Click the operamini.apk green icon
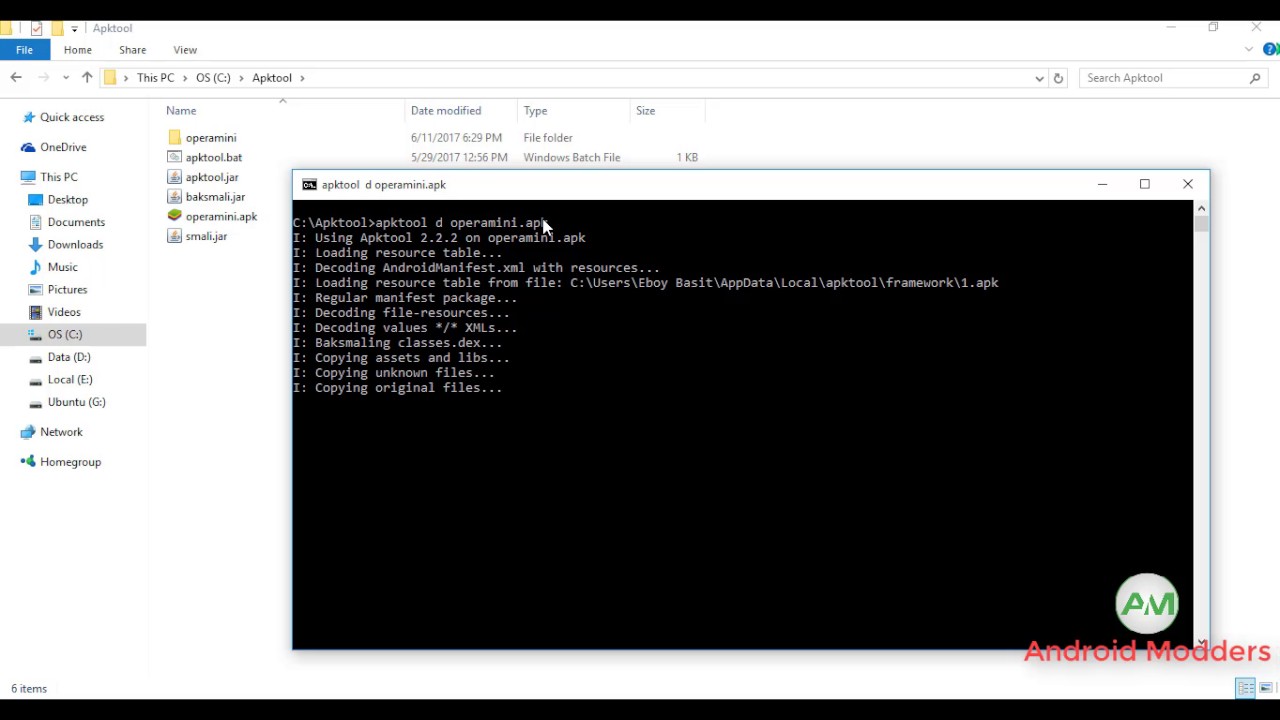1280x720 pixels. coord(175,216)
